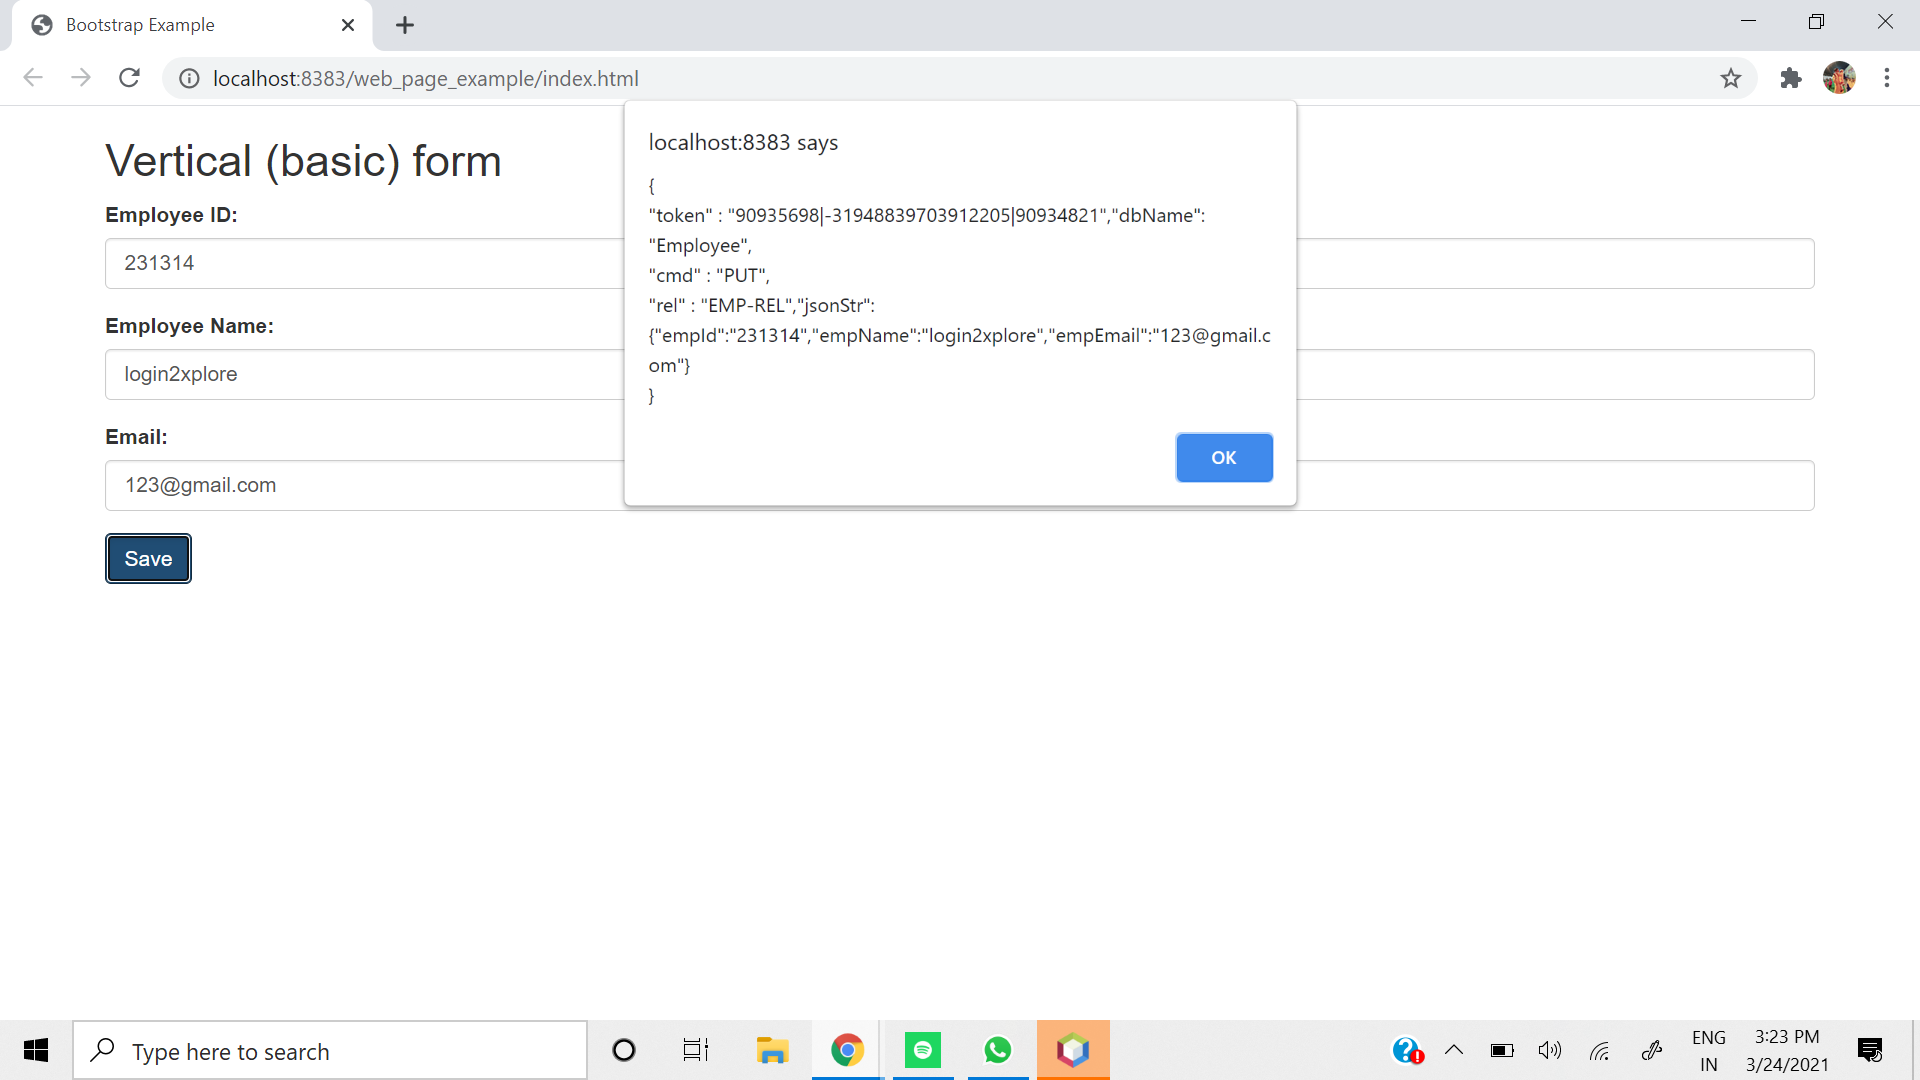Image resolution: width=1920 pixels, height=1080 pixels.
Task: Open WhatsApp from taskbar
Action: (998, 1050)
